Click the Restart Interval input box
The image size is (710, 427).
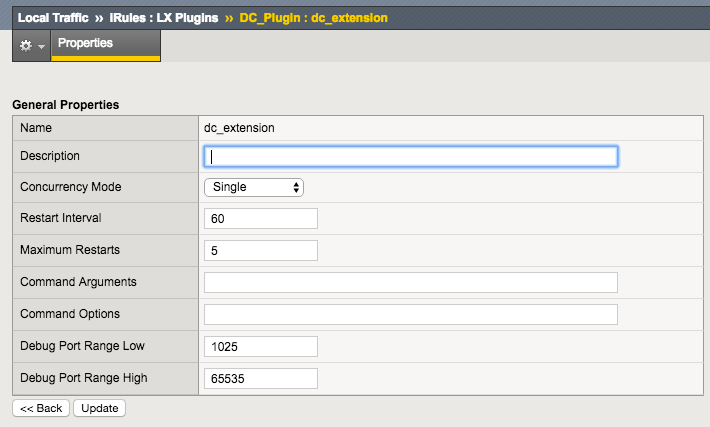[x=260, y=218]
